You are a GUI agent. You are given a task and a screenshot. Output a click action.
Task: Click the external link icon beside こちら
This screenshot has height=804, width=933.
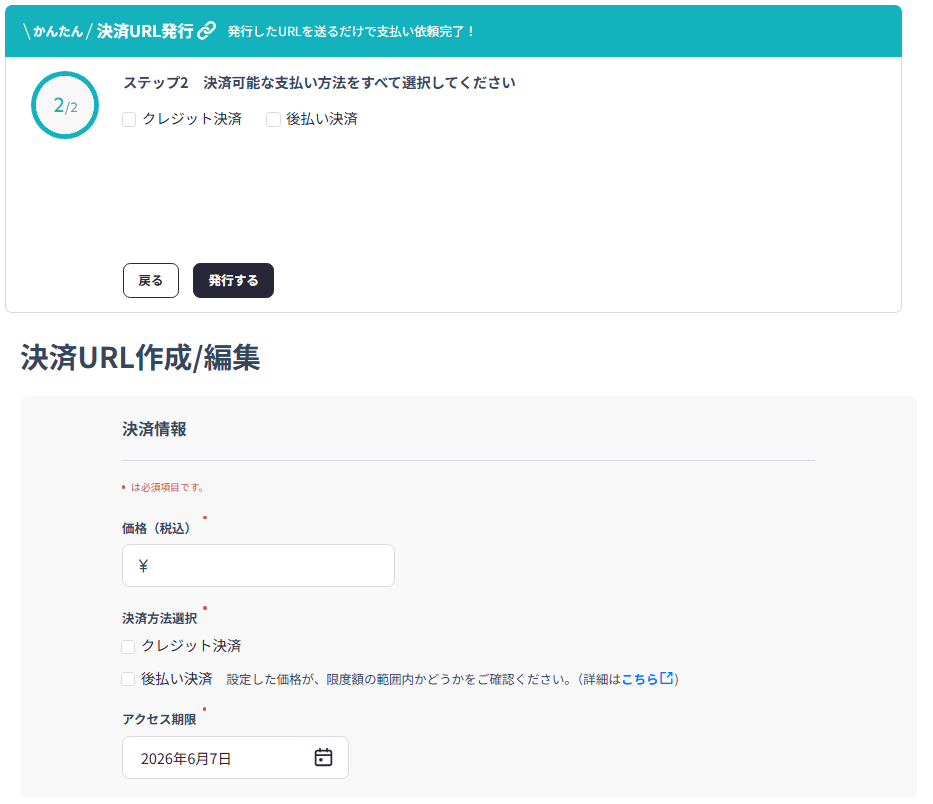click(x=667, y=678)
